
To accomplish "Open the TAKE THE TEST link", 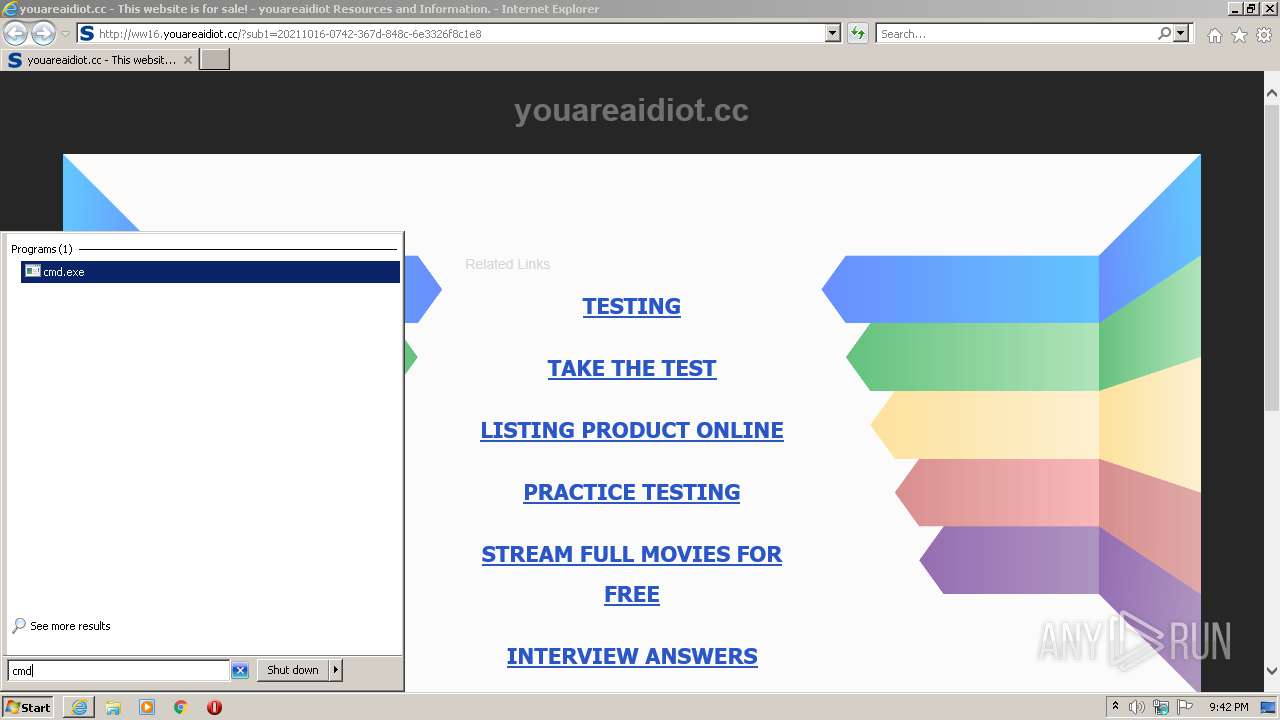I will 631,368.
